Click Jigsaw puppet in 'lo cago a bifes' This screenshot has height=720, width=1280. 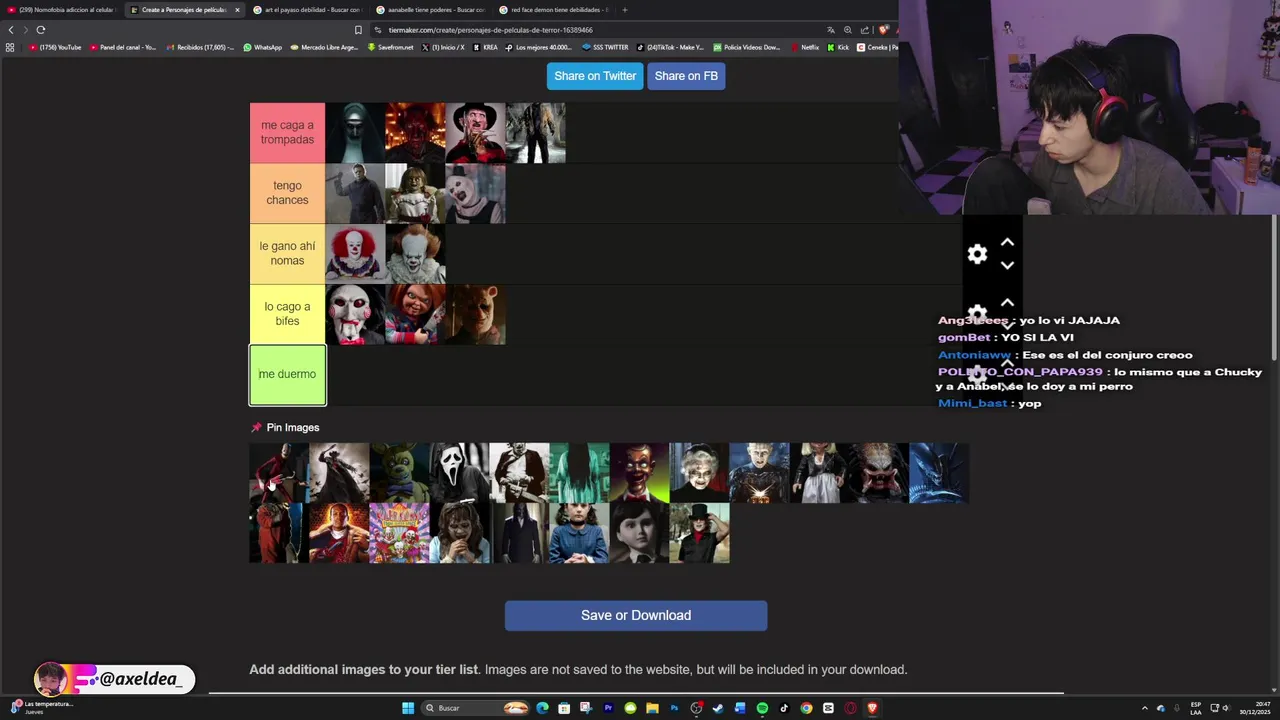355,315
